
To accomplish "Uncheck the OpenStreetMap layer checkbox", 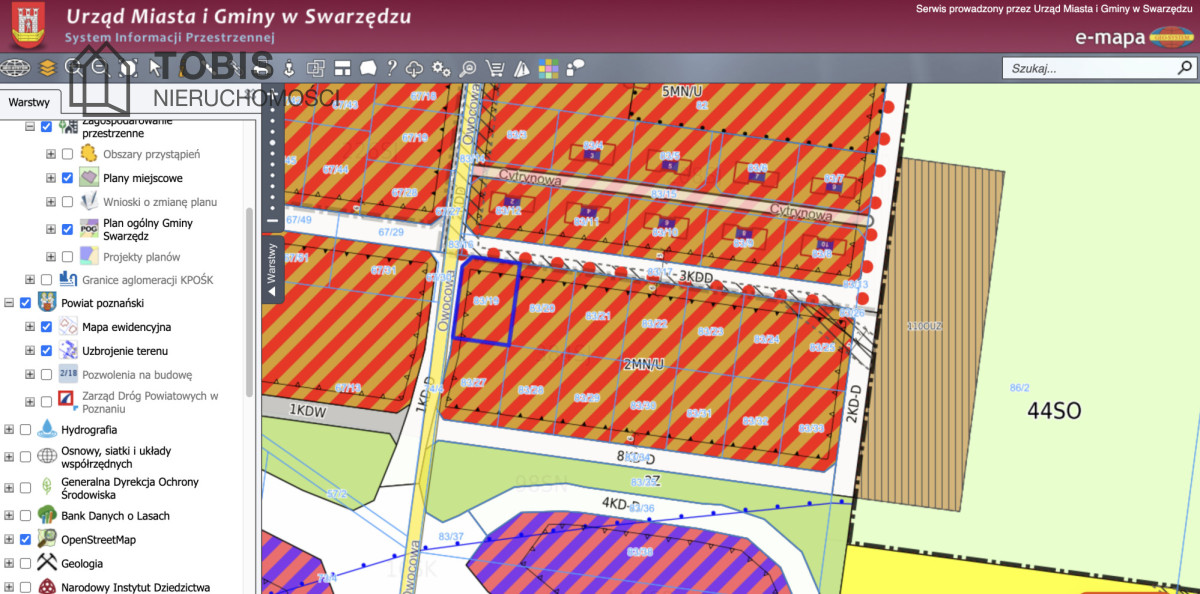I will pyautogui.click(x=25, y=540).
